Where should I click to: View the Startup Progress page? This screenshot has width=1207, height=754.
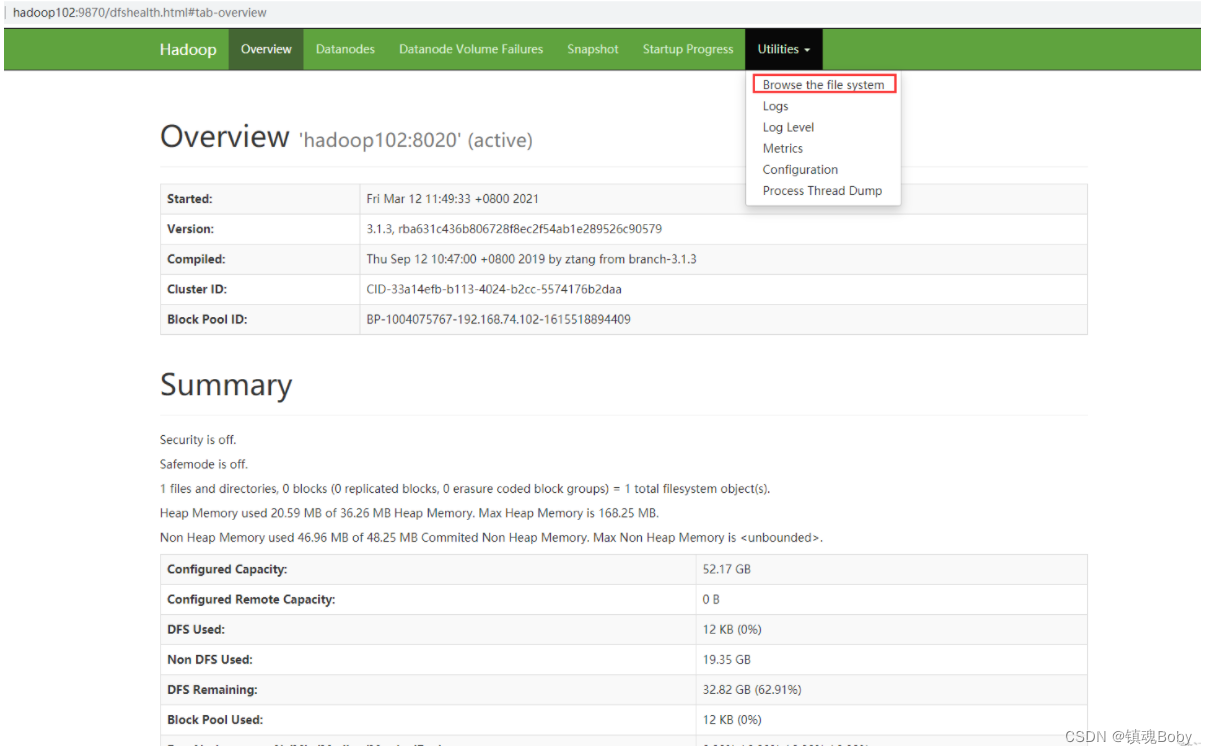pos(688,48)
